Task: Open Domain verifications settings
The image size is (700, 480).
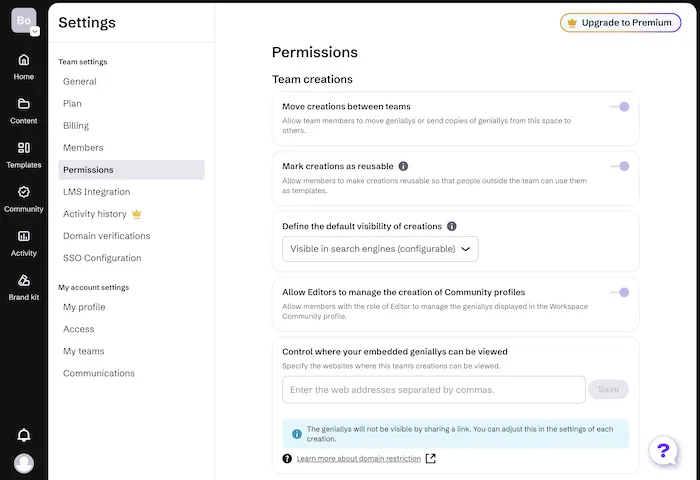Action: point(106,236)
